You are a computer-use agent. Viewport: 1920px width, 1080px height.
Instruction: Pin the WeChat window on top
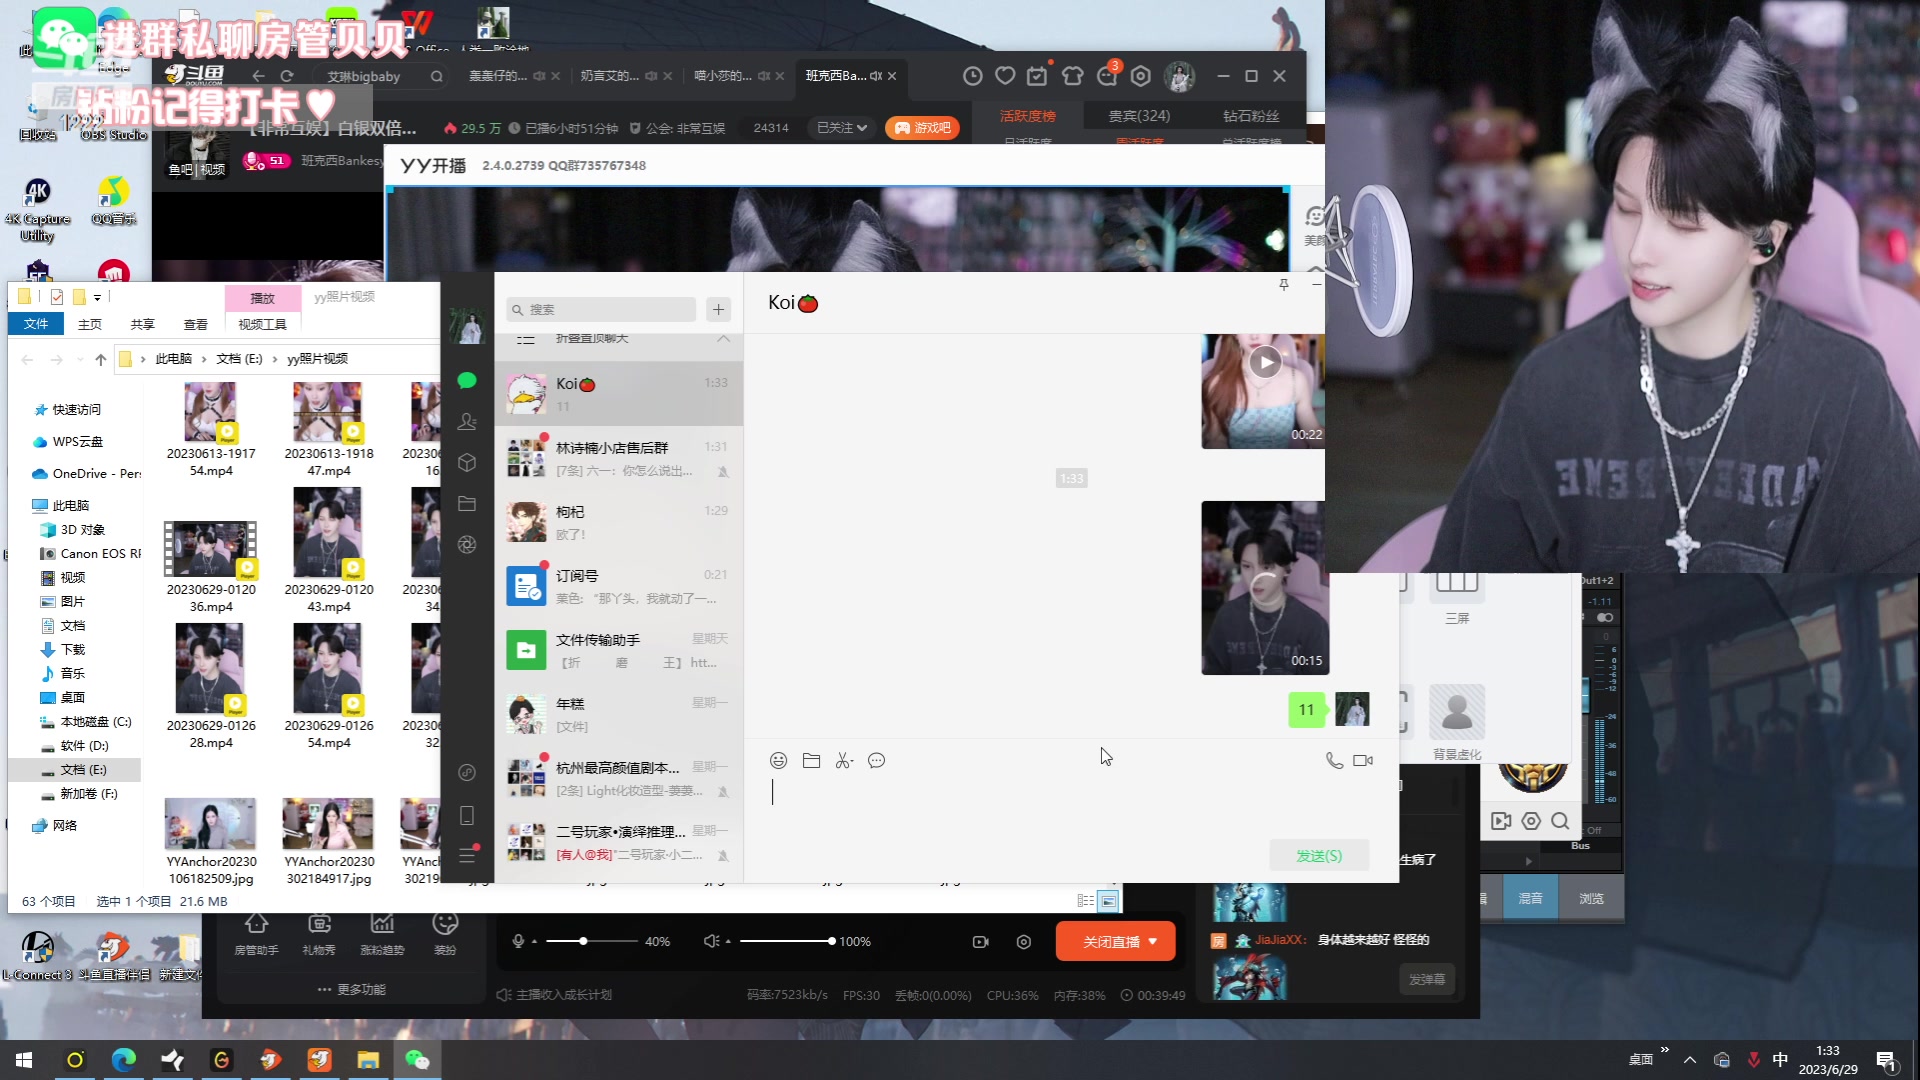pyautogui.click(x=1284, y=285)
